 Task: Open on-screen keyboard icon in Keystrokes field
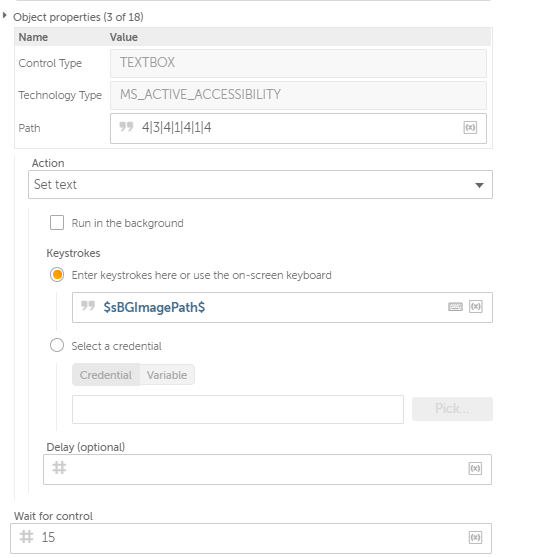coord(455,307)
